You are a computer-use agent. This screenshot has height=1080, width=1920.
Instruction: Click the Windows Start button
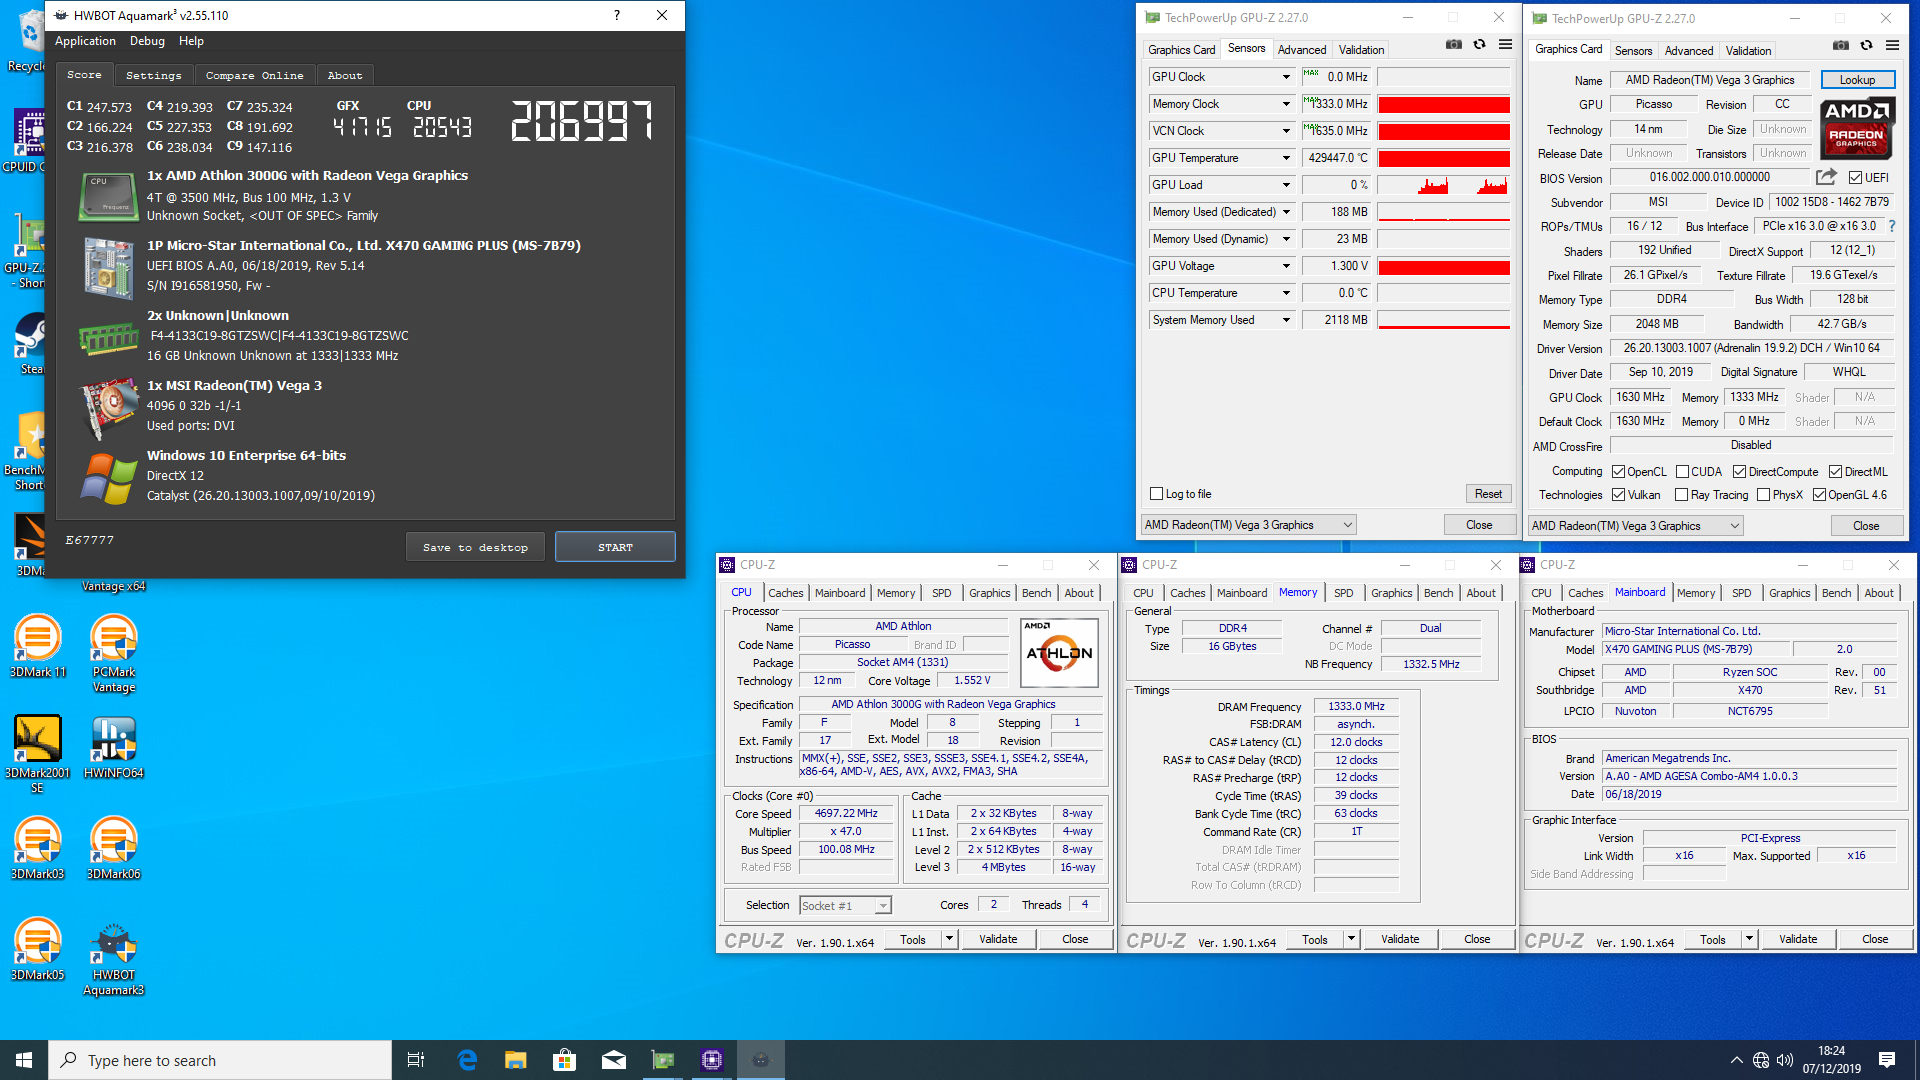click(24, 1060)
